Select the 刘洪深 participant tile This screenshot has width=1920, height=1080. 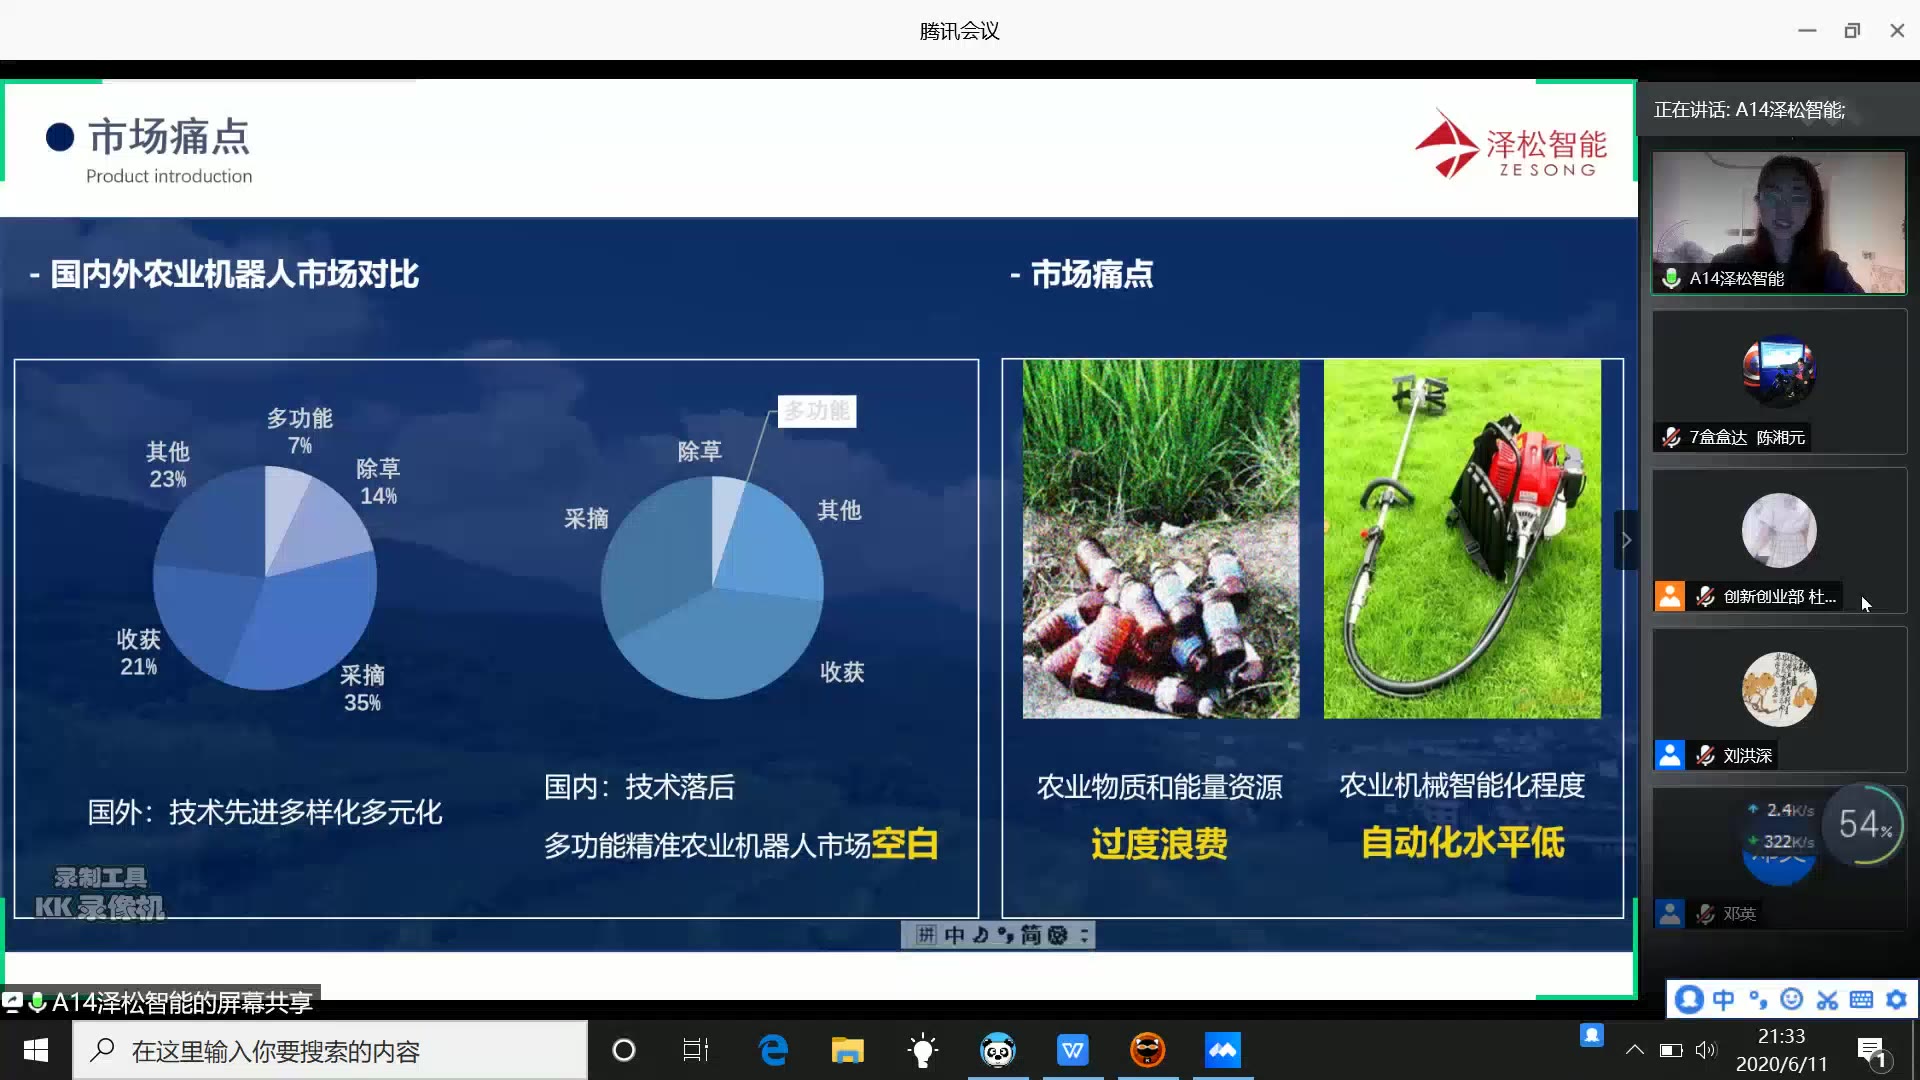pyautogui.click(x=1778, y=699)
